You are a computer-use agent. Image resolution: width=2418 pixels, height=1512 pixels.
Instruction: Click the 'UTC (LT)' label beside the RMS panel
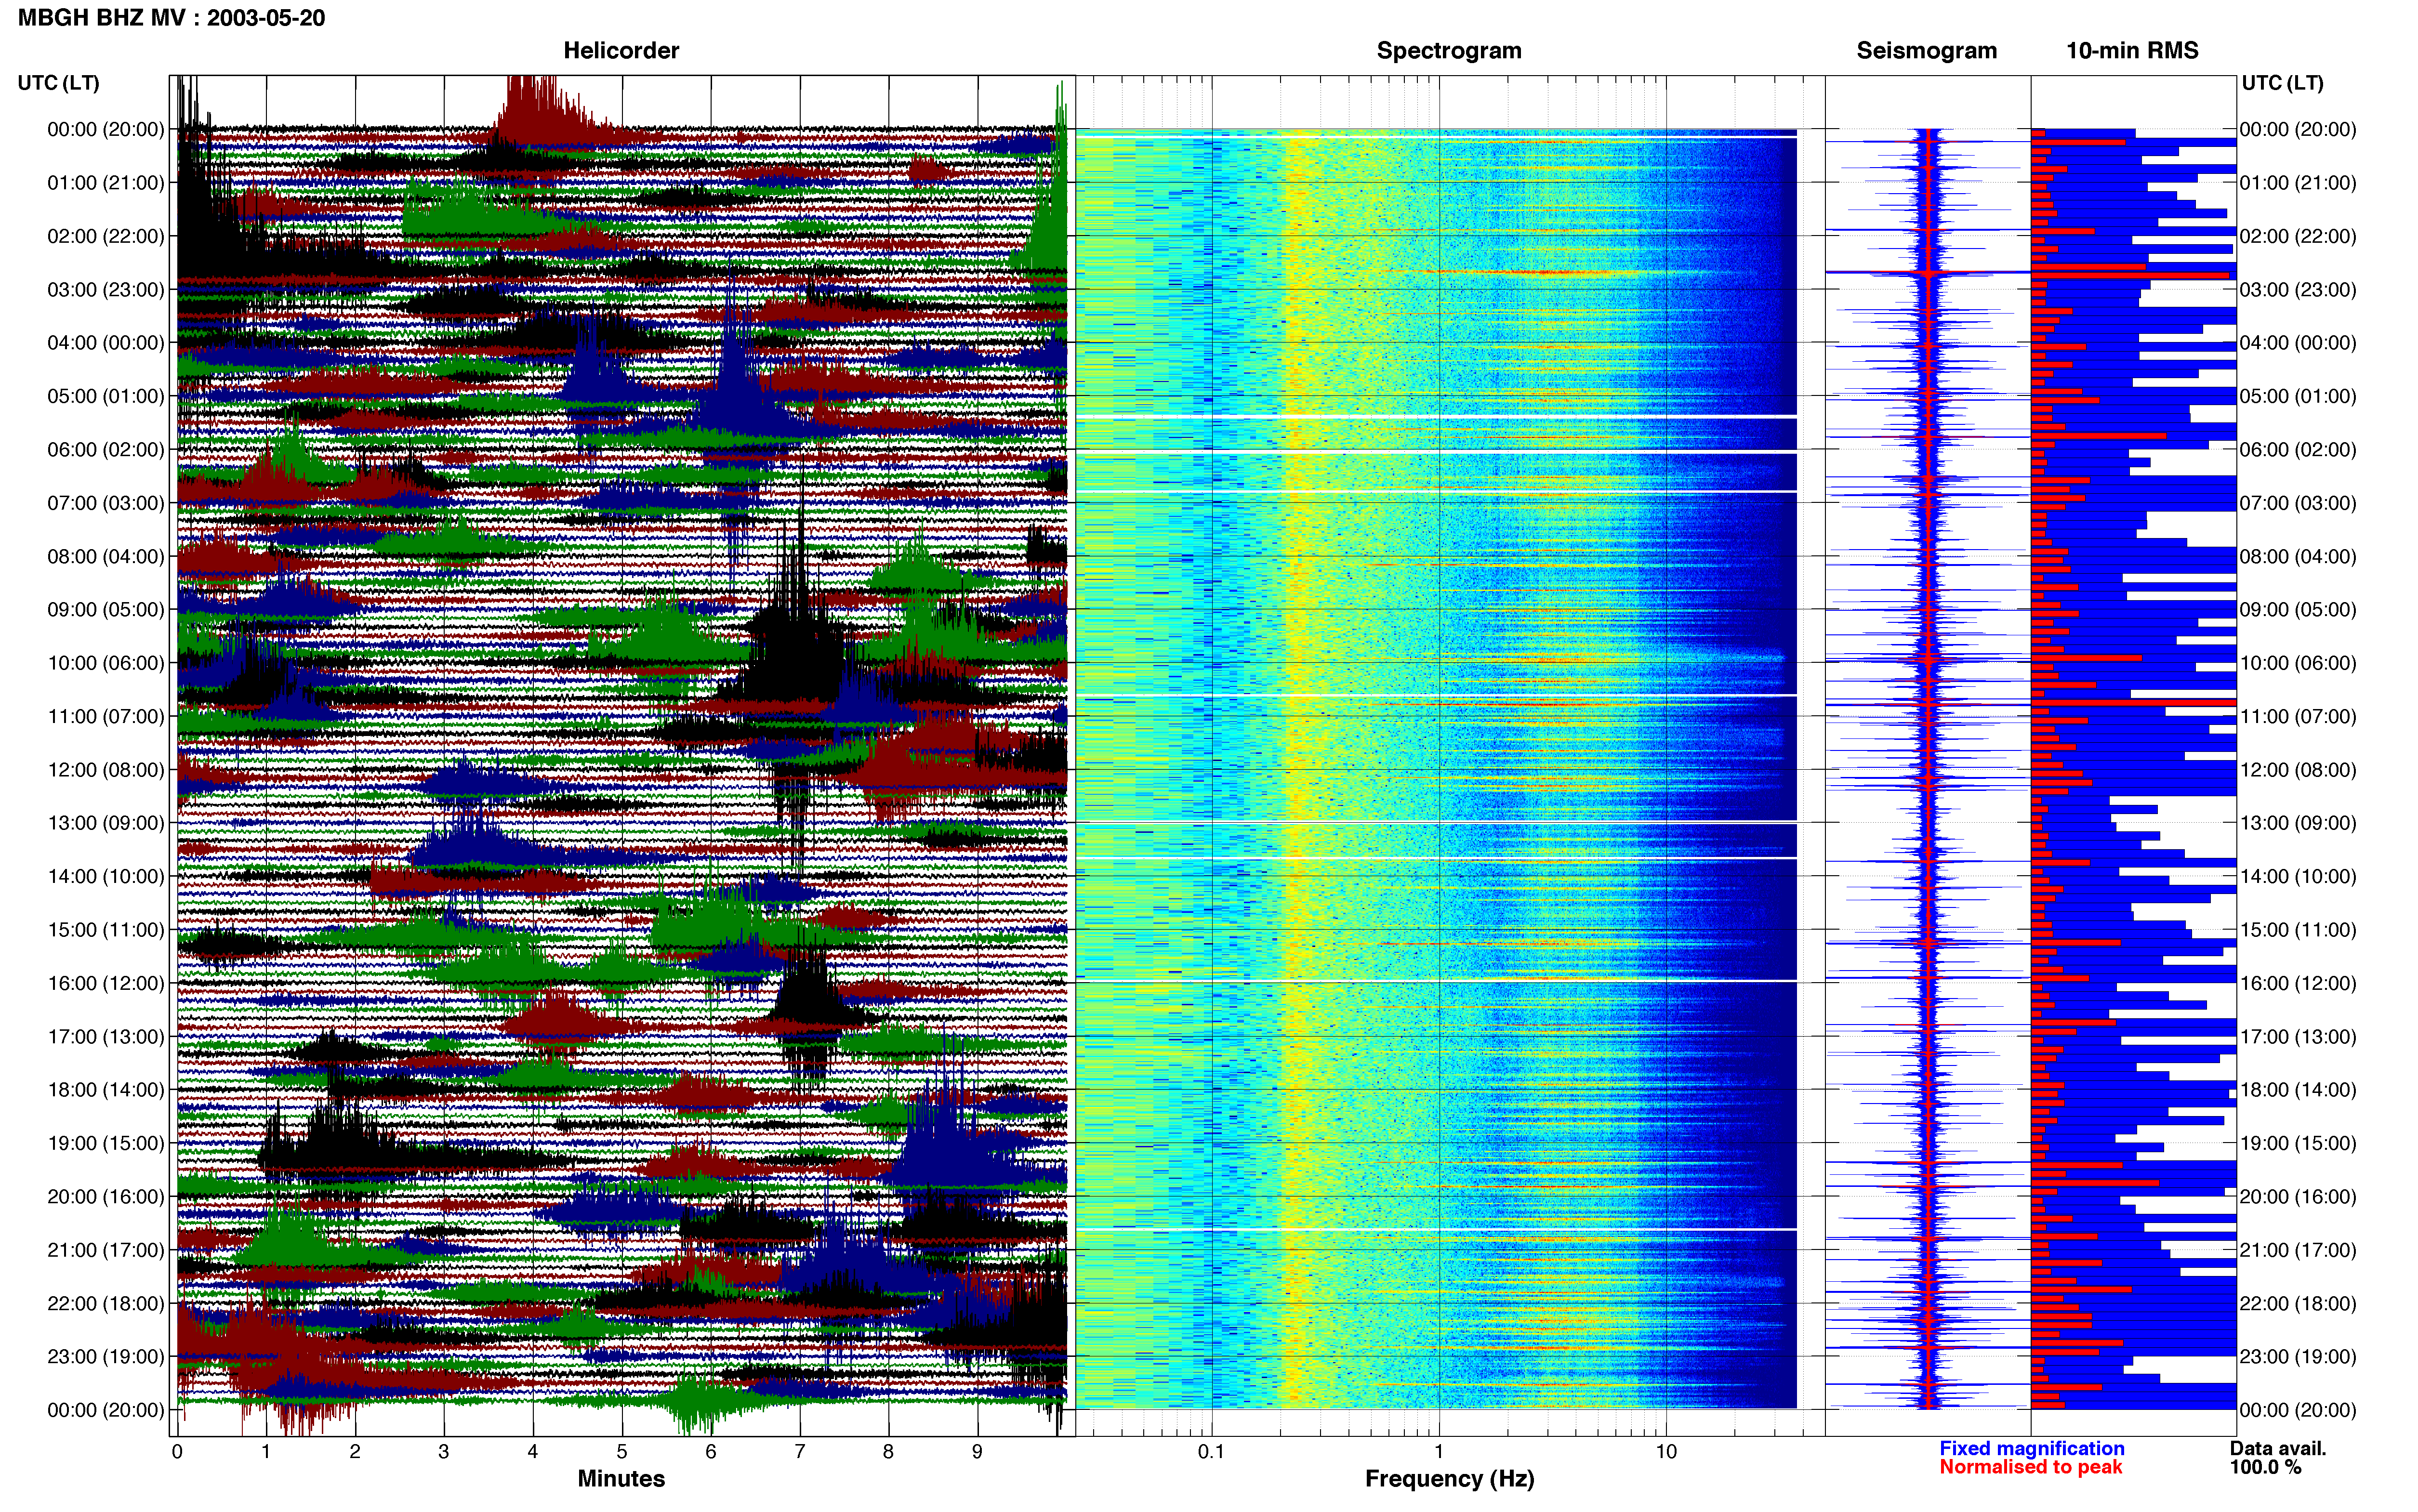click(x=2282, y=83)
